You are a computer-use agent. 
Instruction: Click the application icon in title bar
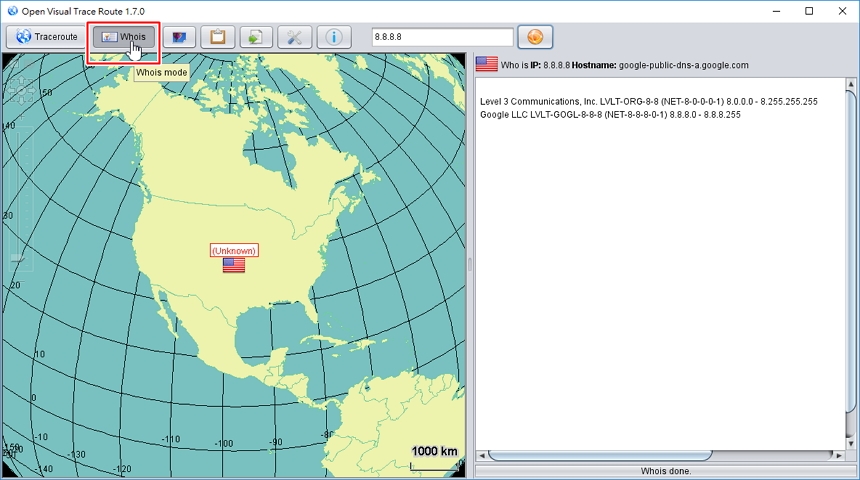pyautogui.click(x=12, y=11)
